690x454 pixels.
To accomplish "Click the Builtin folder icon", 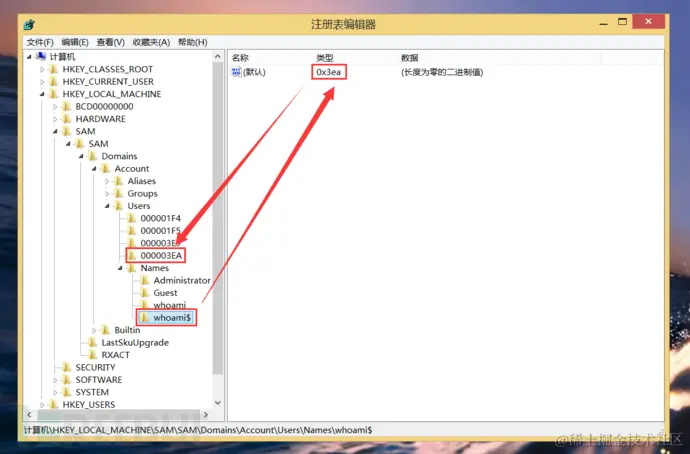I will coord(106,330).
